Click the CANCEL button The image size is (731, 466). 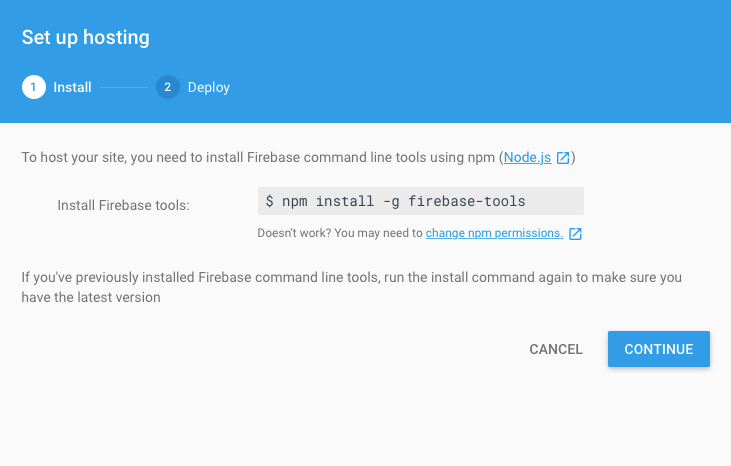556,349
